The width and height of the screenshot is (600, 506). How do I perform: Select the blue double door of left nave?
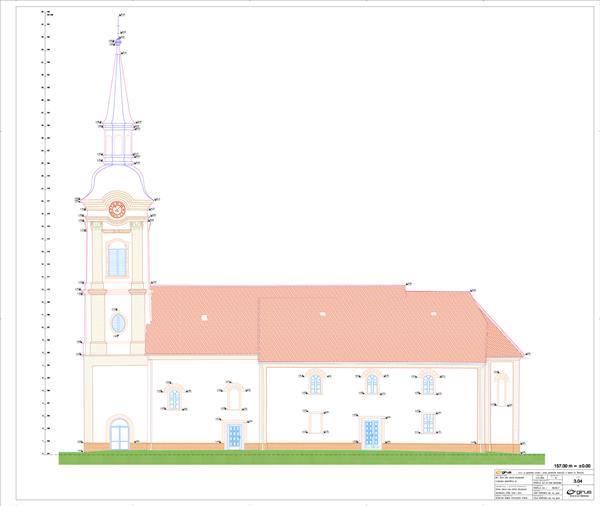[234, 435]
